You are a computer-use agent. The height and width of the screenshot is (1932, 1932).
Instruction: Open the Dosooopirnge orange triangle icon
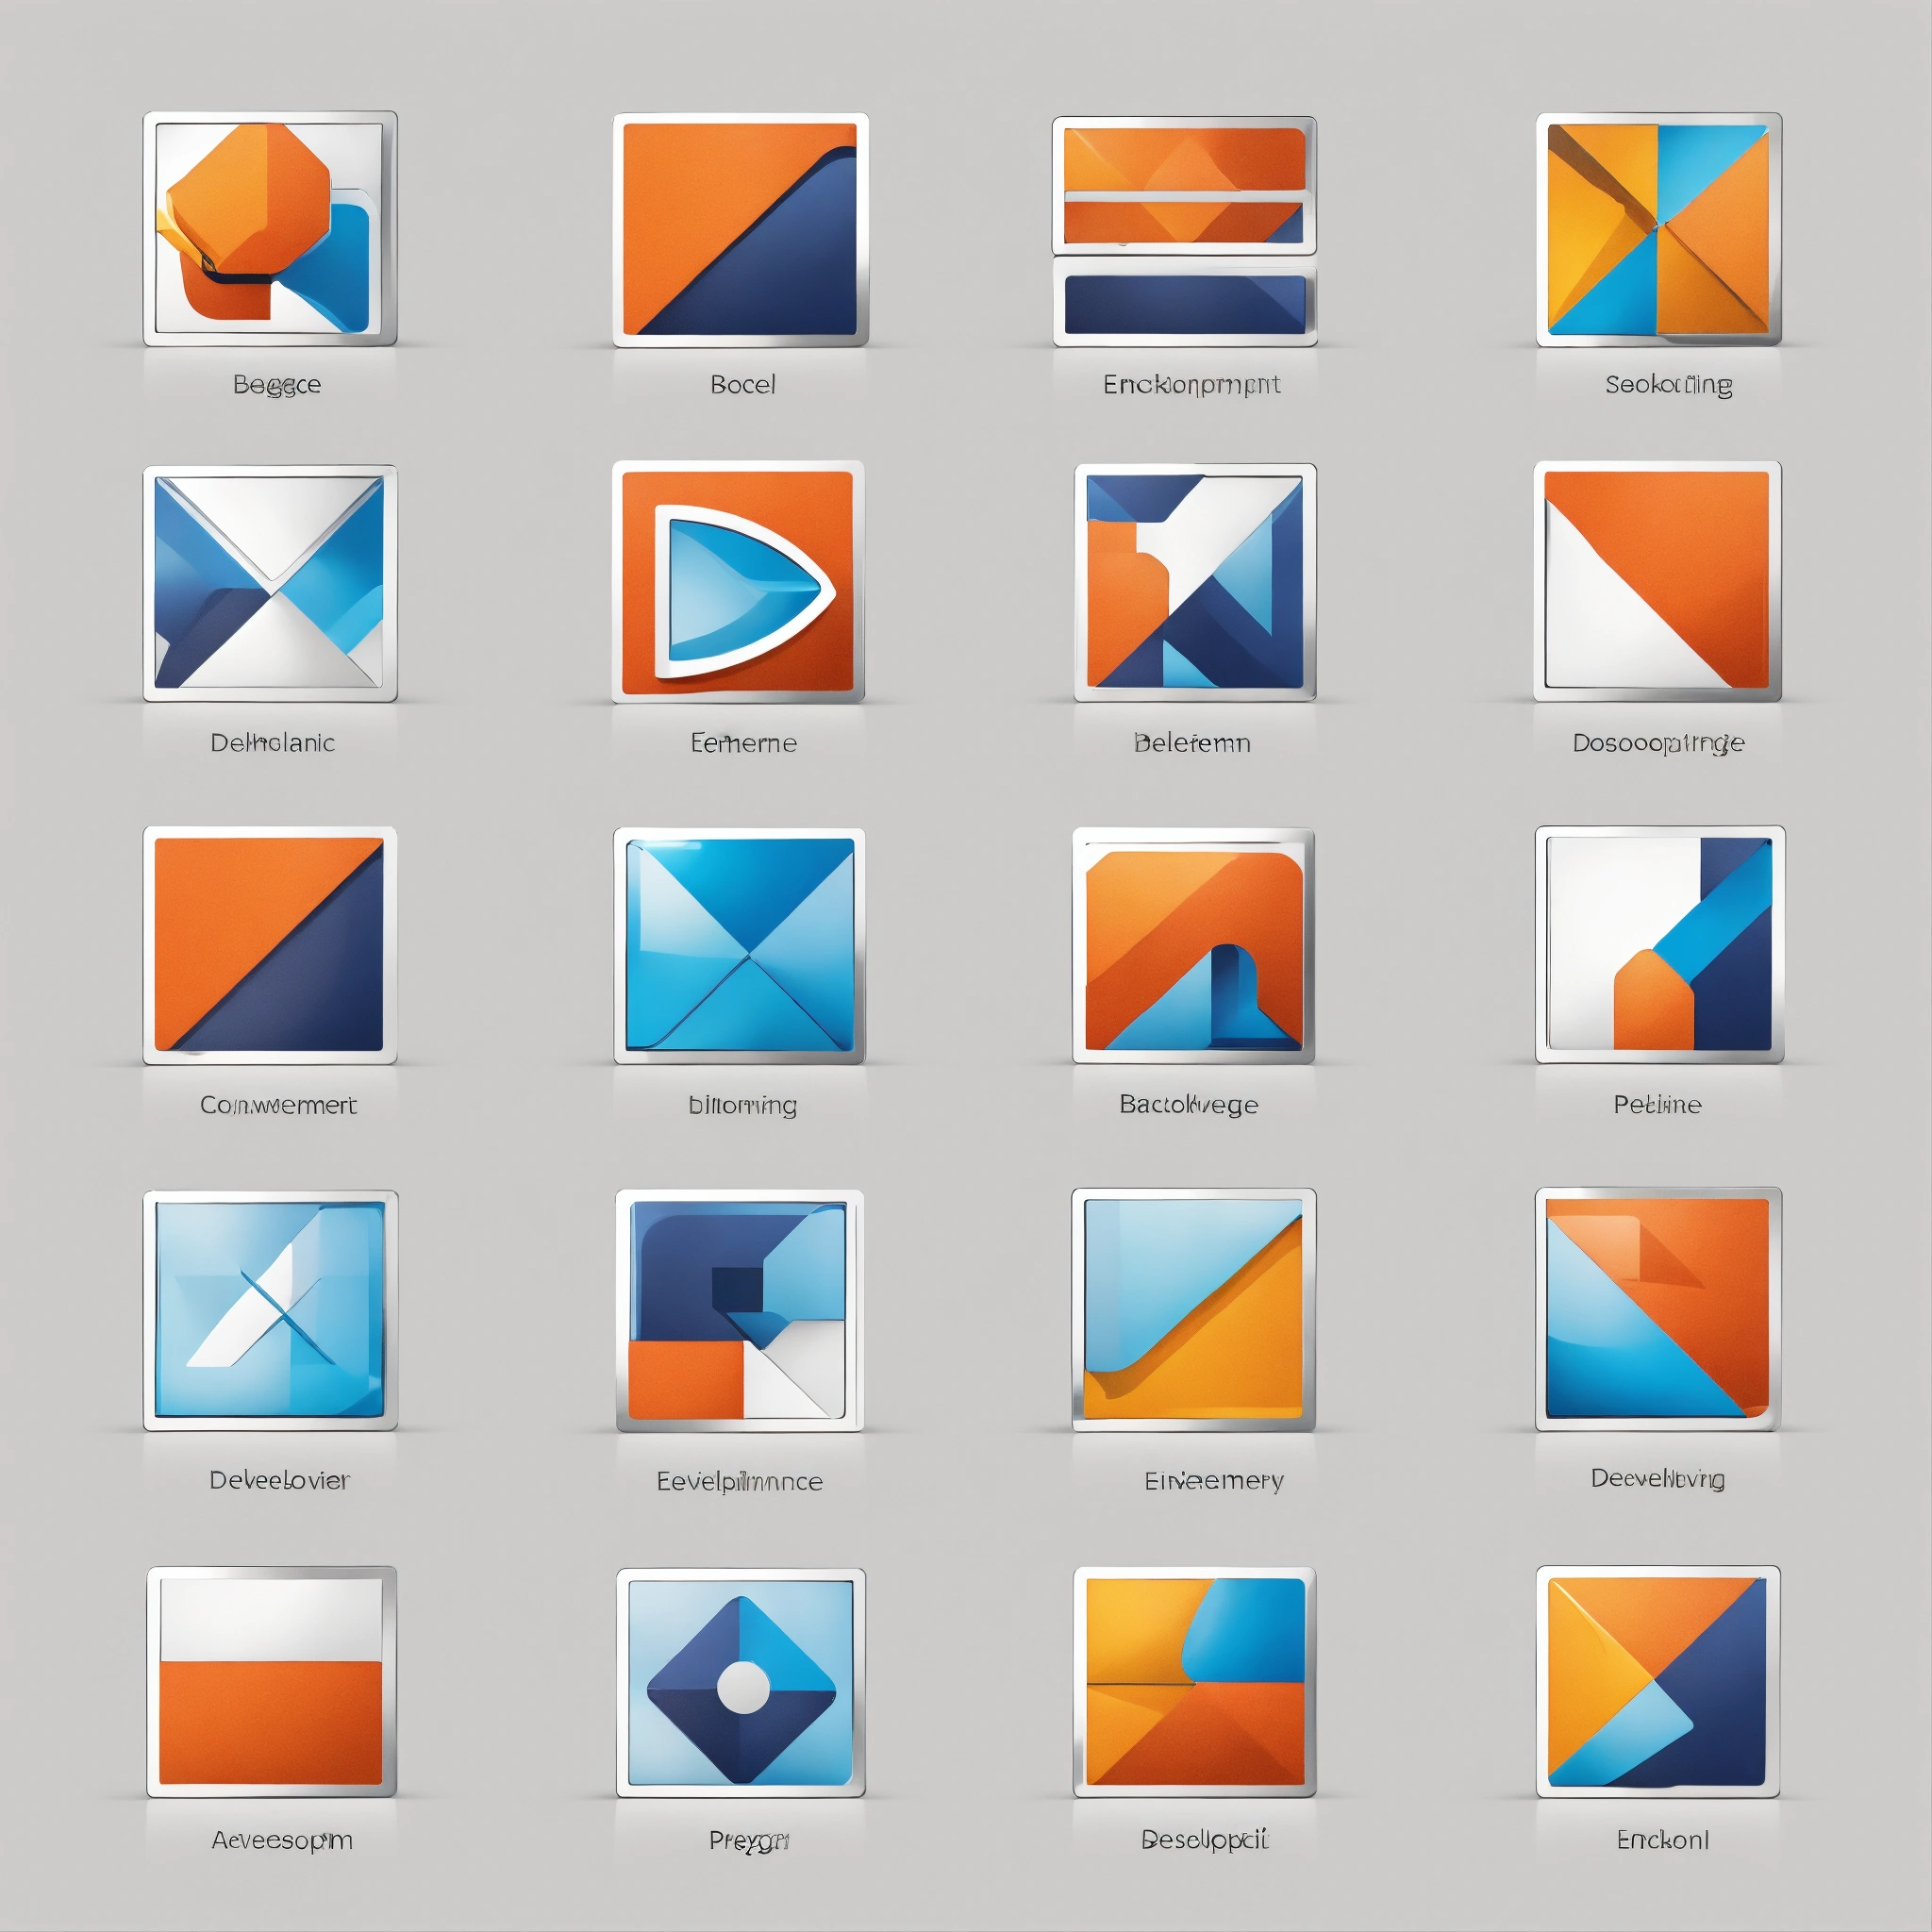coord(1657,581)
